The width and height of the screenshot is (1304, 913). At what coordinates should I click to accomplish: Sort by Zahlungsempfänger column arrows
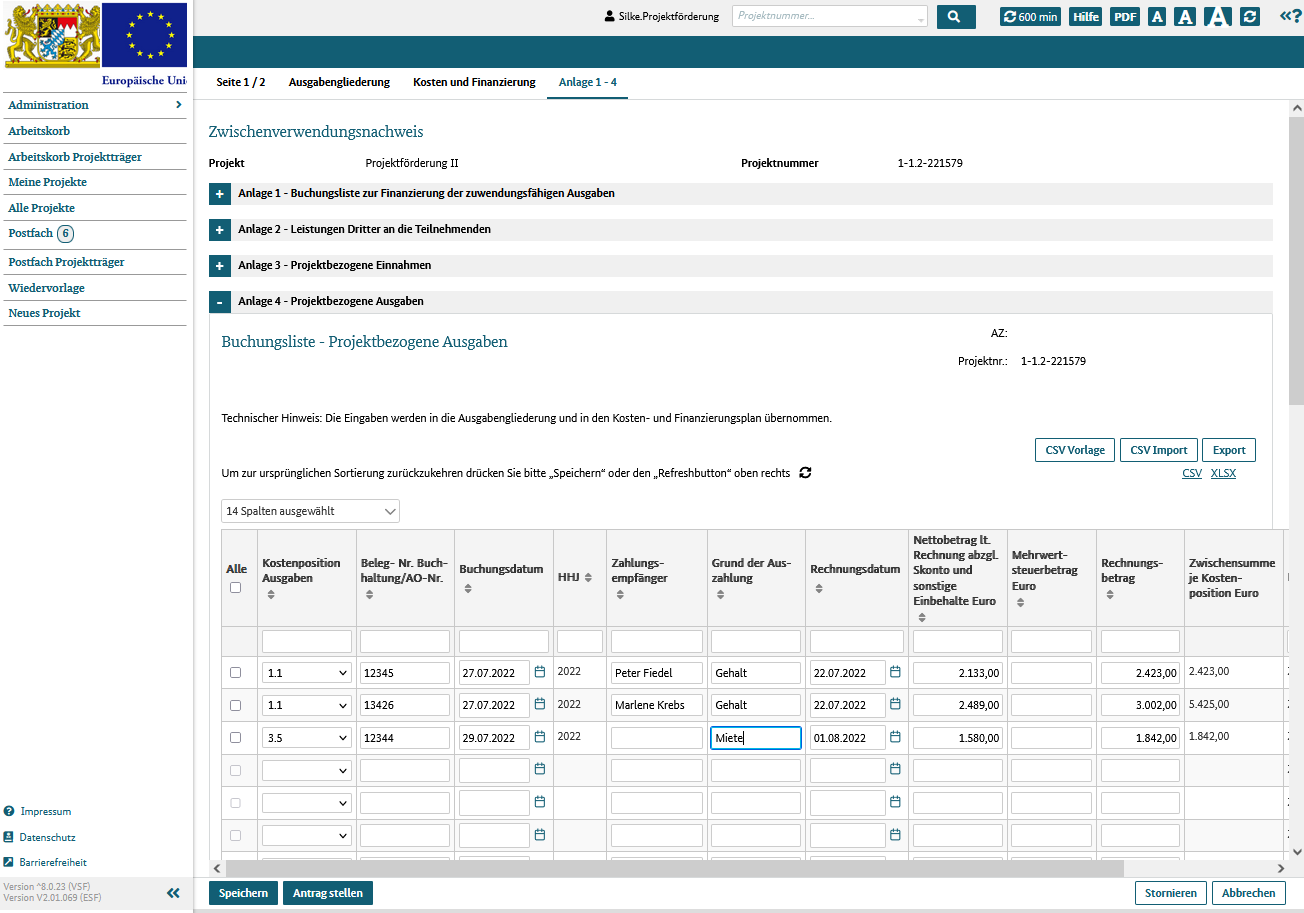coord(619,595)
